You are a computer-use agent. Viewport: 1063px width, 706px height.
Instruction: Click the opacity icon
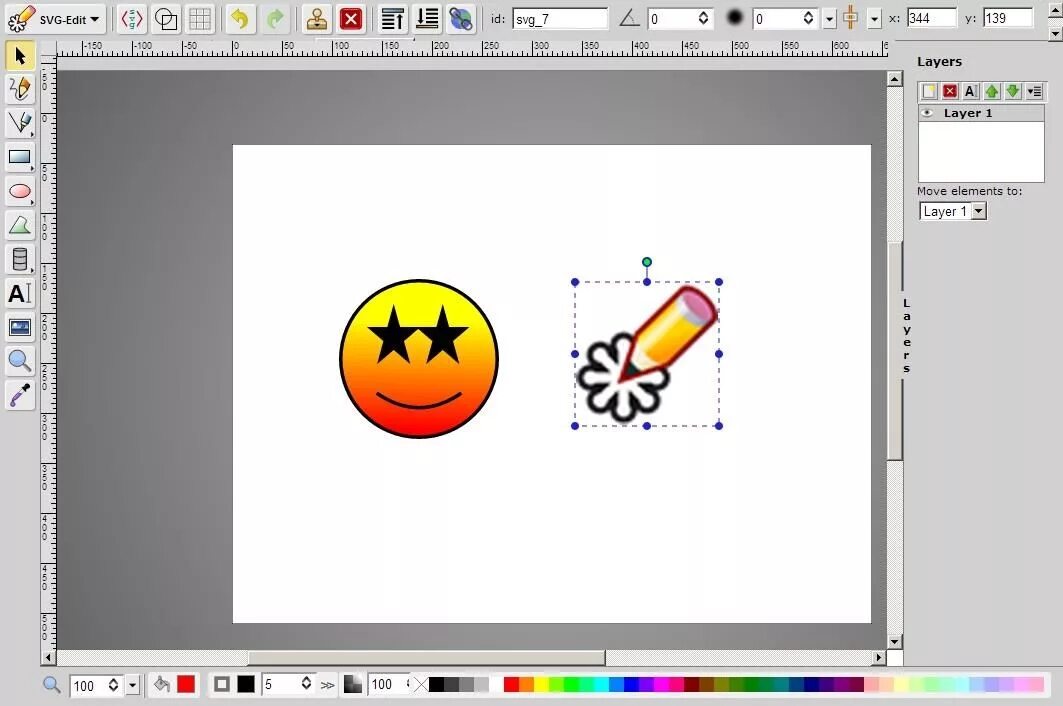pyautogui.click(x=353, y=684)
